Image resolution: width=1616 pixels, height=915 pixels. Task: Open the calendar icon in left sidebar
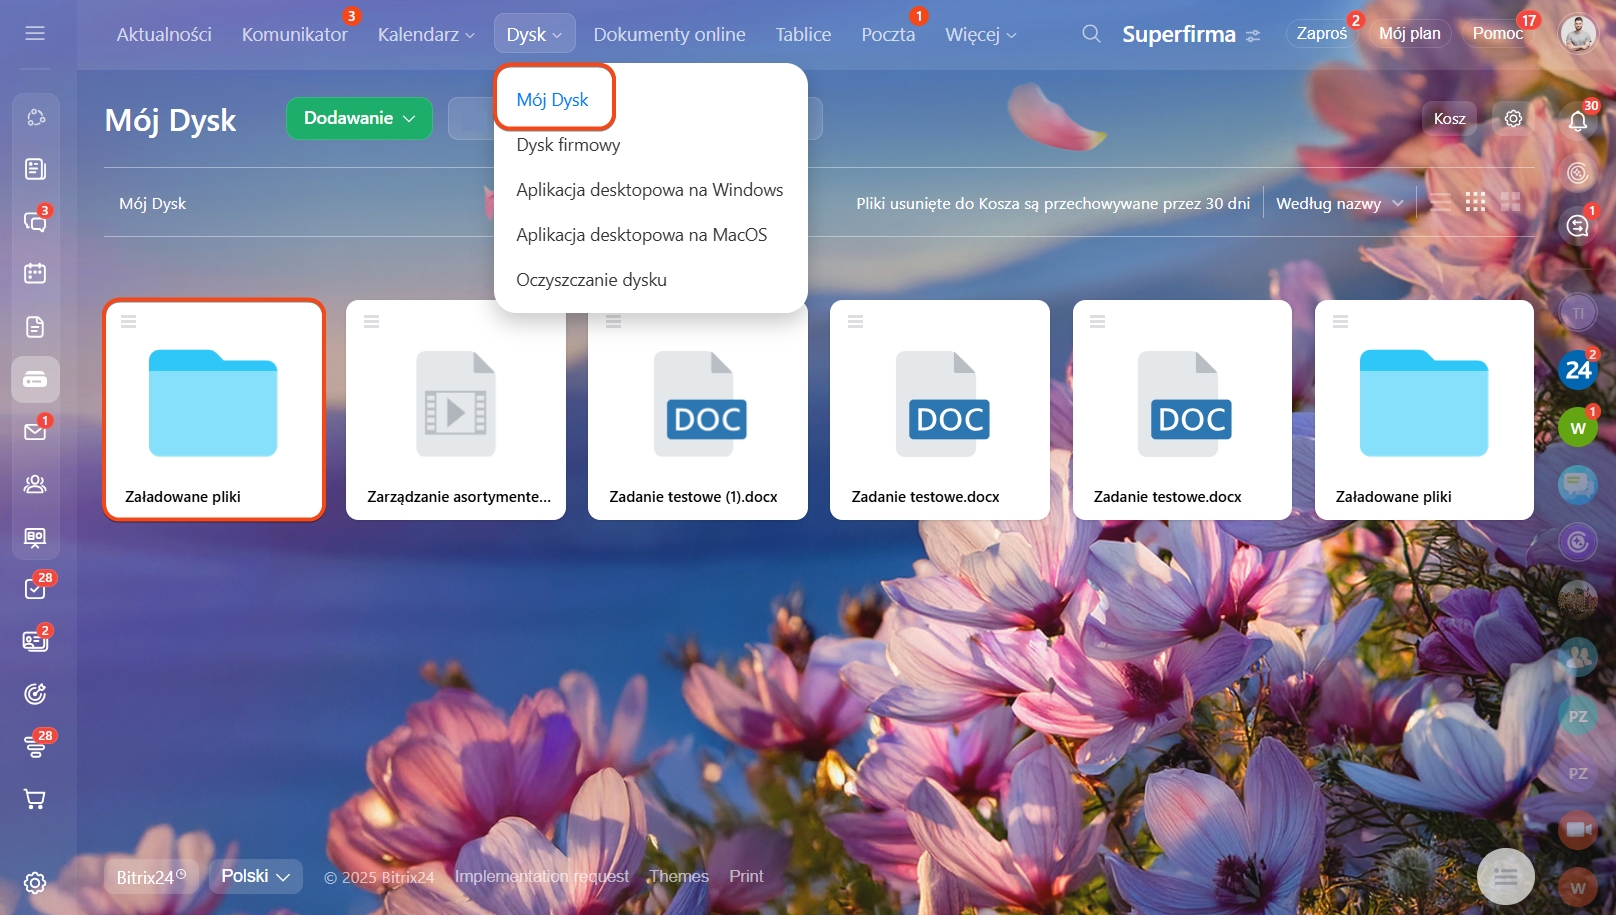click(35, 273)
